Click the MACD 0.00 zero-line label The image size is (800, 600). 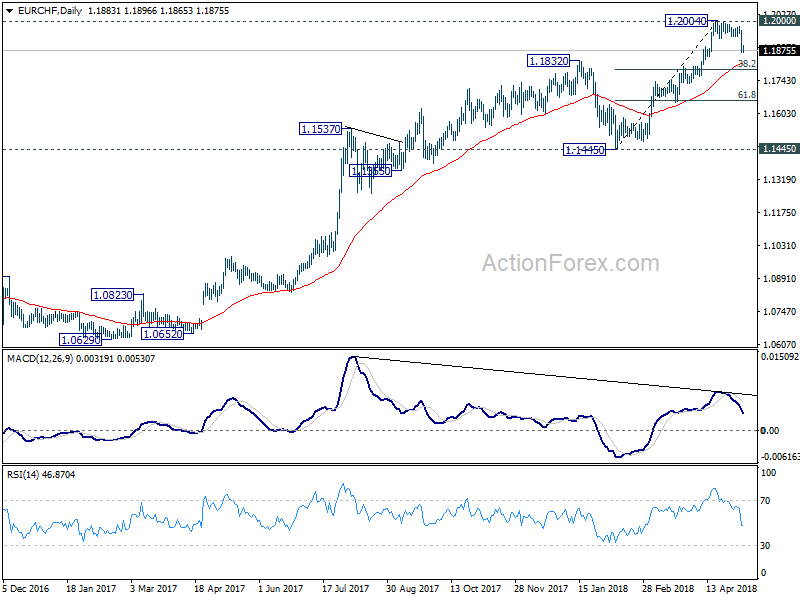[770, 431]
